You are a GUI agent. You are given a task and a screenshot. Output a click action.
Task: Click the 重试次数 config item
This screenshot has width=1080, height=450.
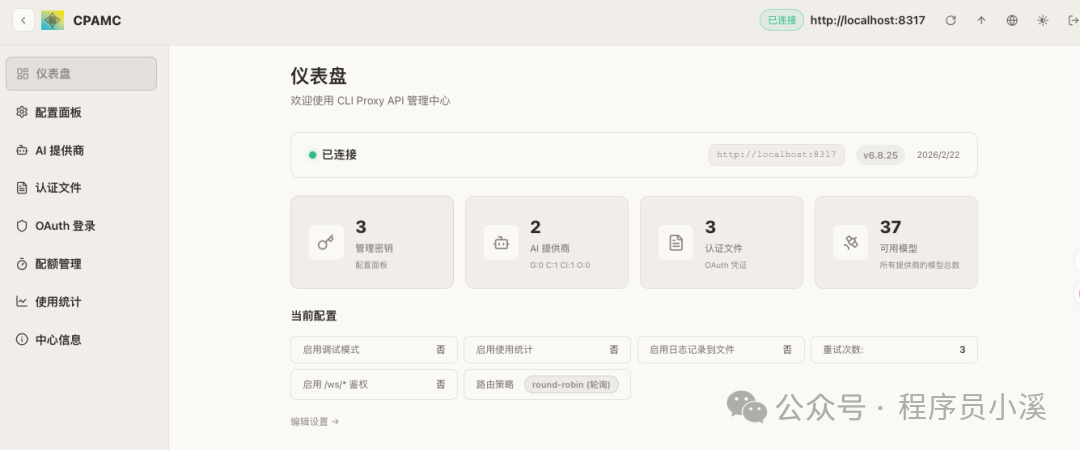coord(894,349)
